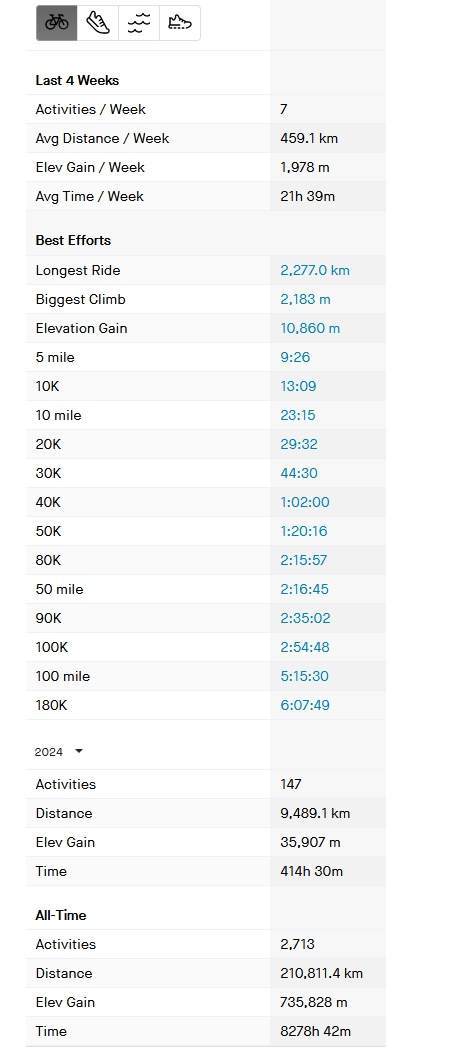Viewport: 459px width, 1051px height.
Task: View the 10,860 m Elevation Gain effort
Action: 310,328
